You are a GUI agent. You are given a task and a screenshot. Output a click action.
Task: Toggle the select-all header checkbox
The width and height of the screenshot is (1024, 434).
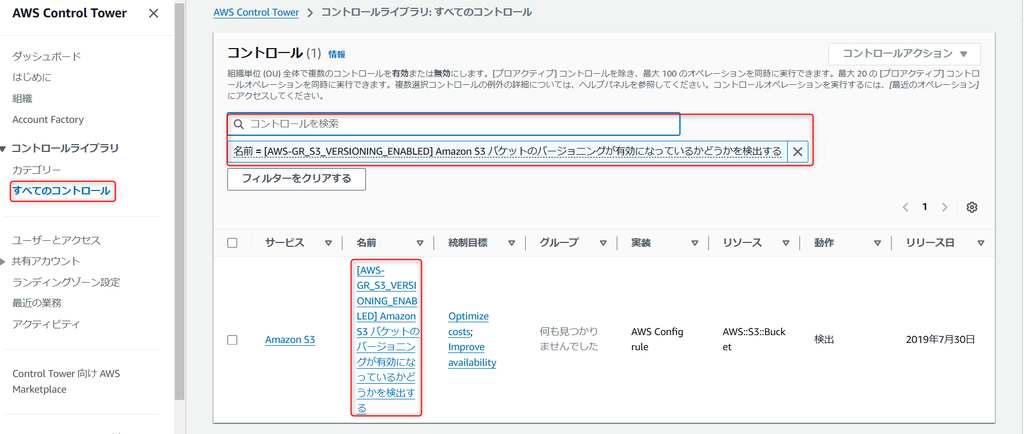point(232,243)
